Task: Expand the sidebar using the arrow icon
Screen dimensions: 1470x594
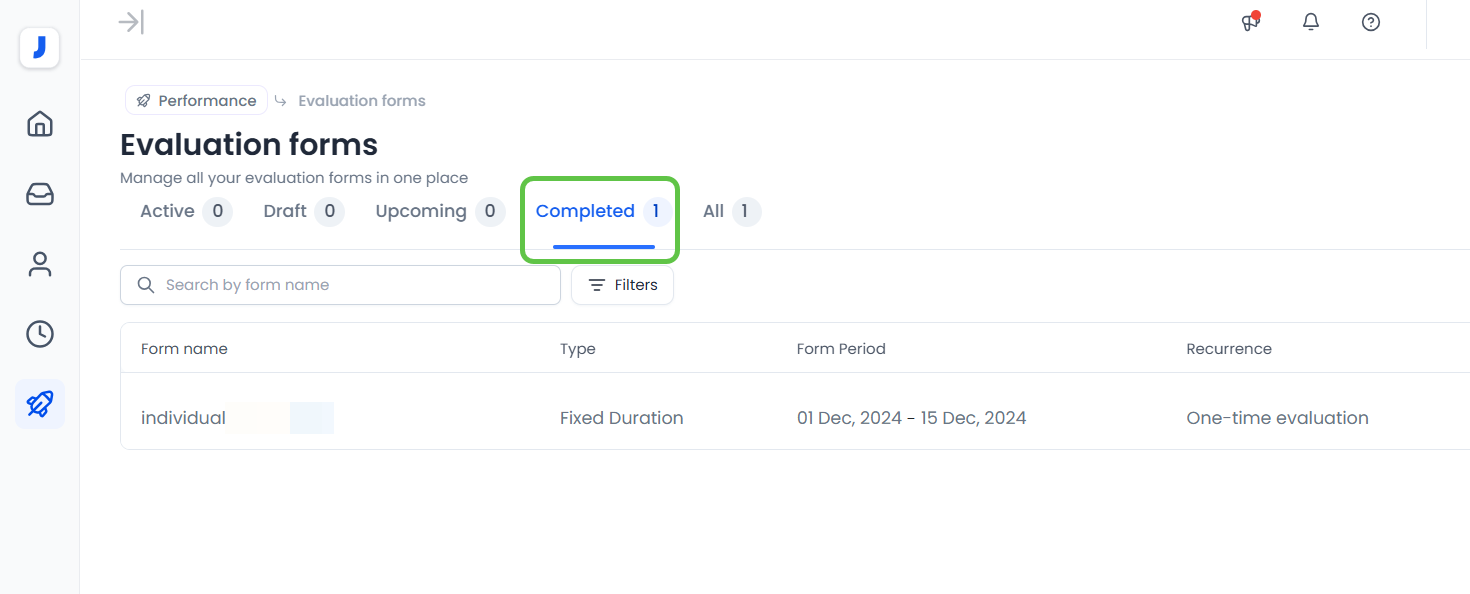Action: click(131, 21)
